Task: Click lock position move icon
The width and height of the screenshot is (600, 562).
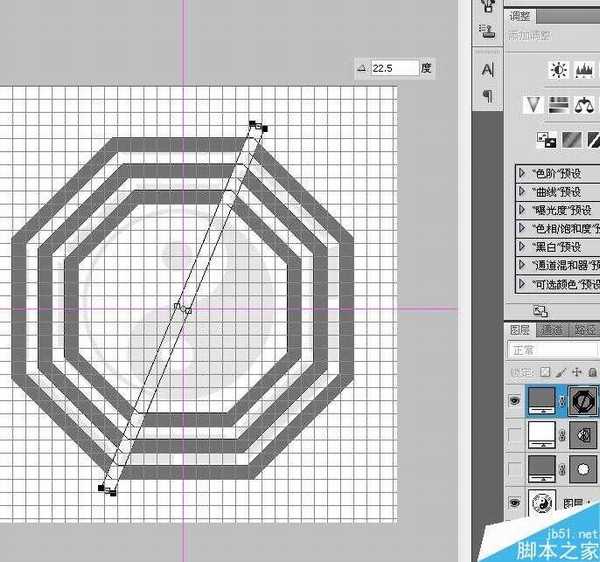Action: click(x=577, y=372)
